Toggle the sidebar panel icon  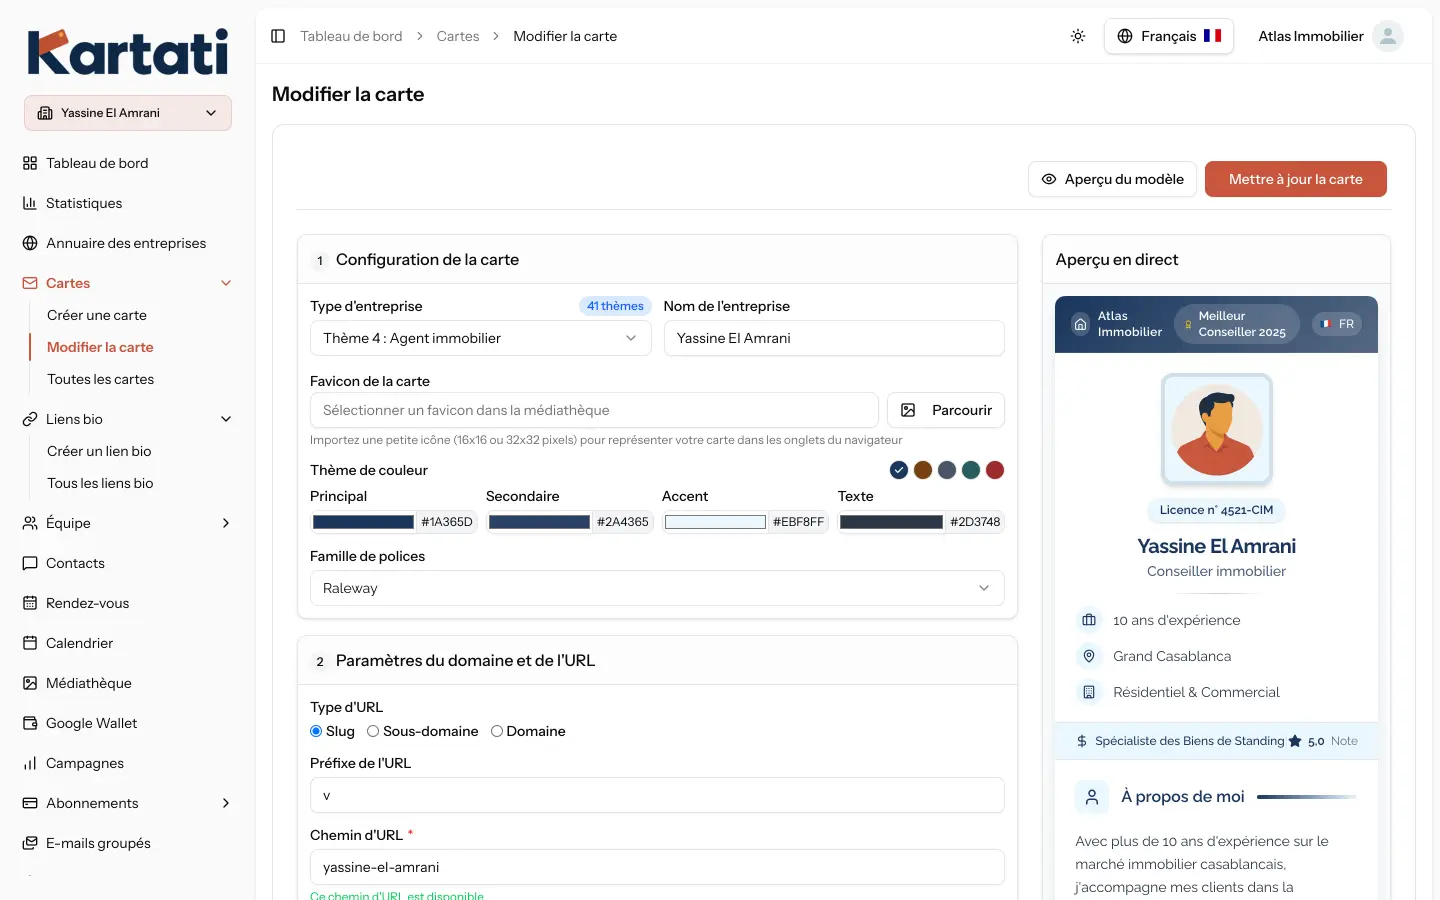(x=278, y=36)
